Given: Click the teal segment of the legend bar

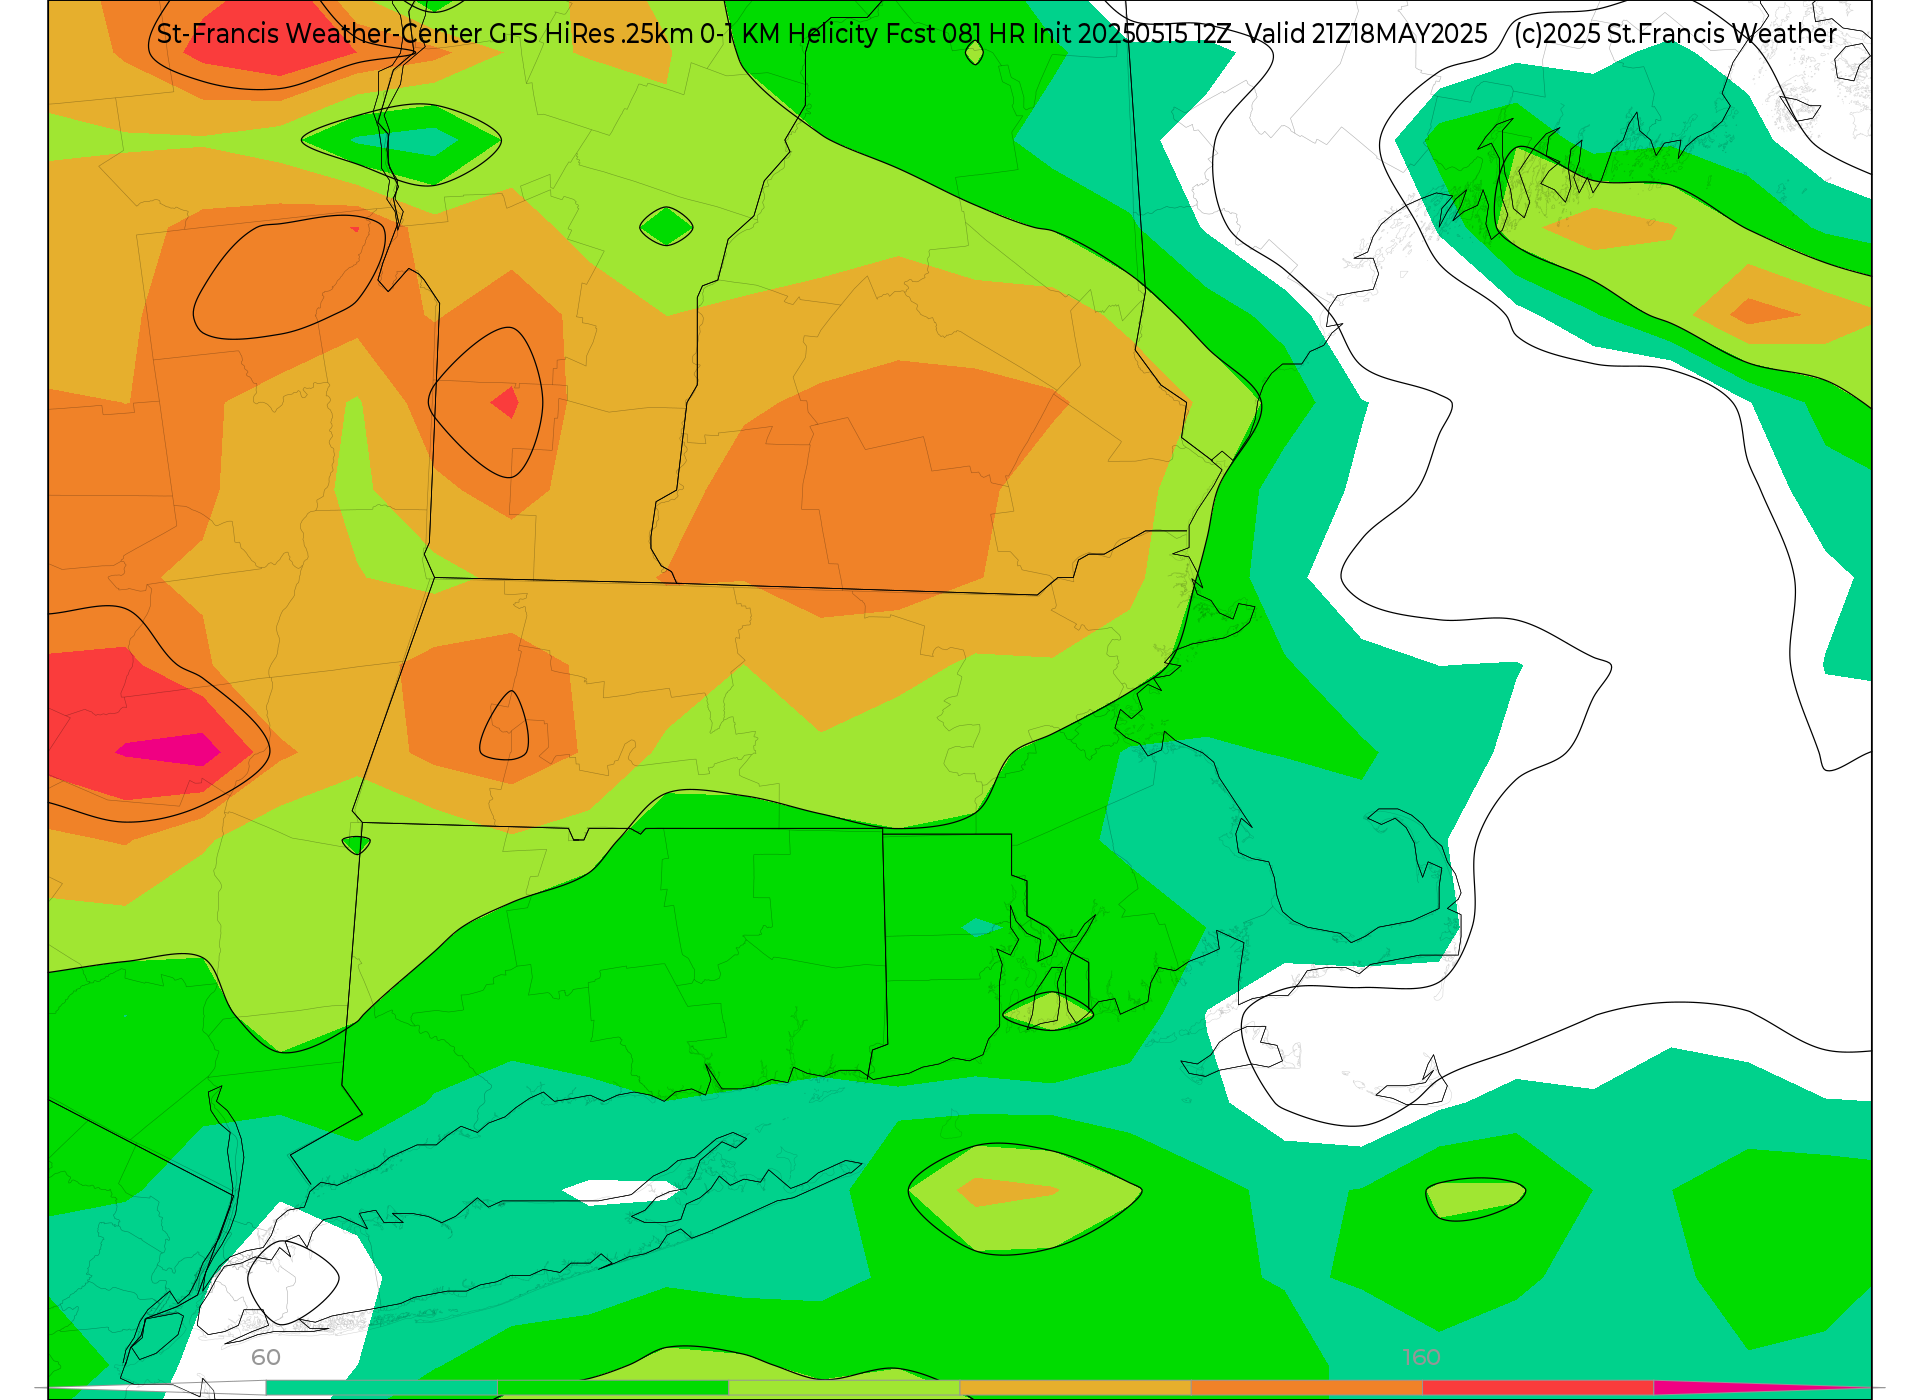Looking at the screenshot, I should [382, 1388].
